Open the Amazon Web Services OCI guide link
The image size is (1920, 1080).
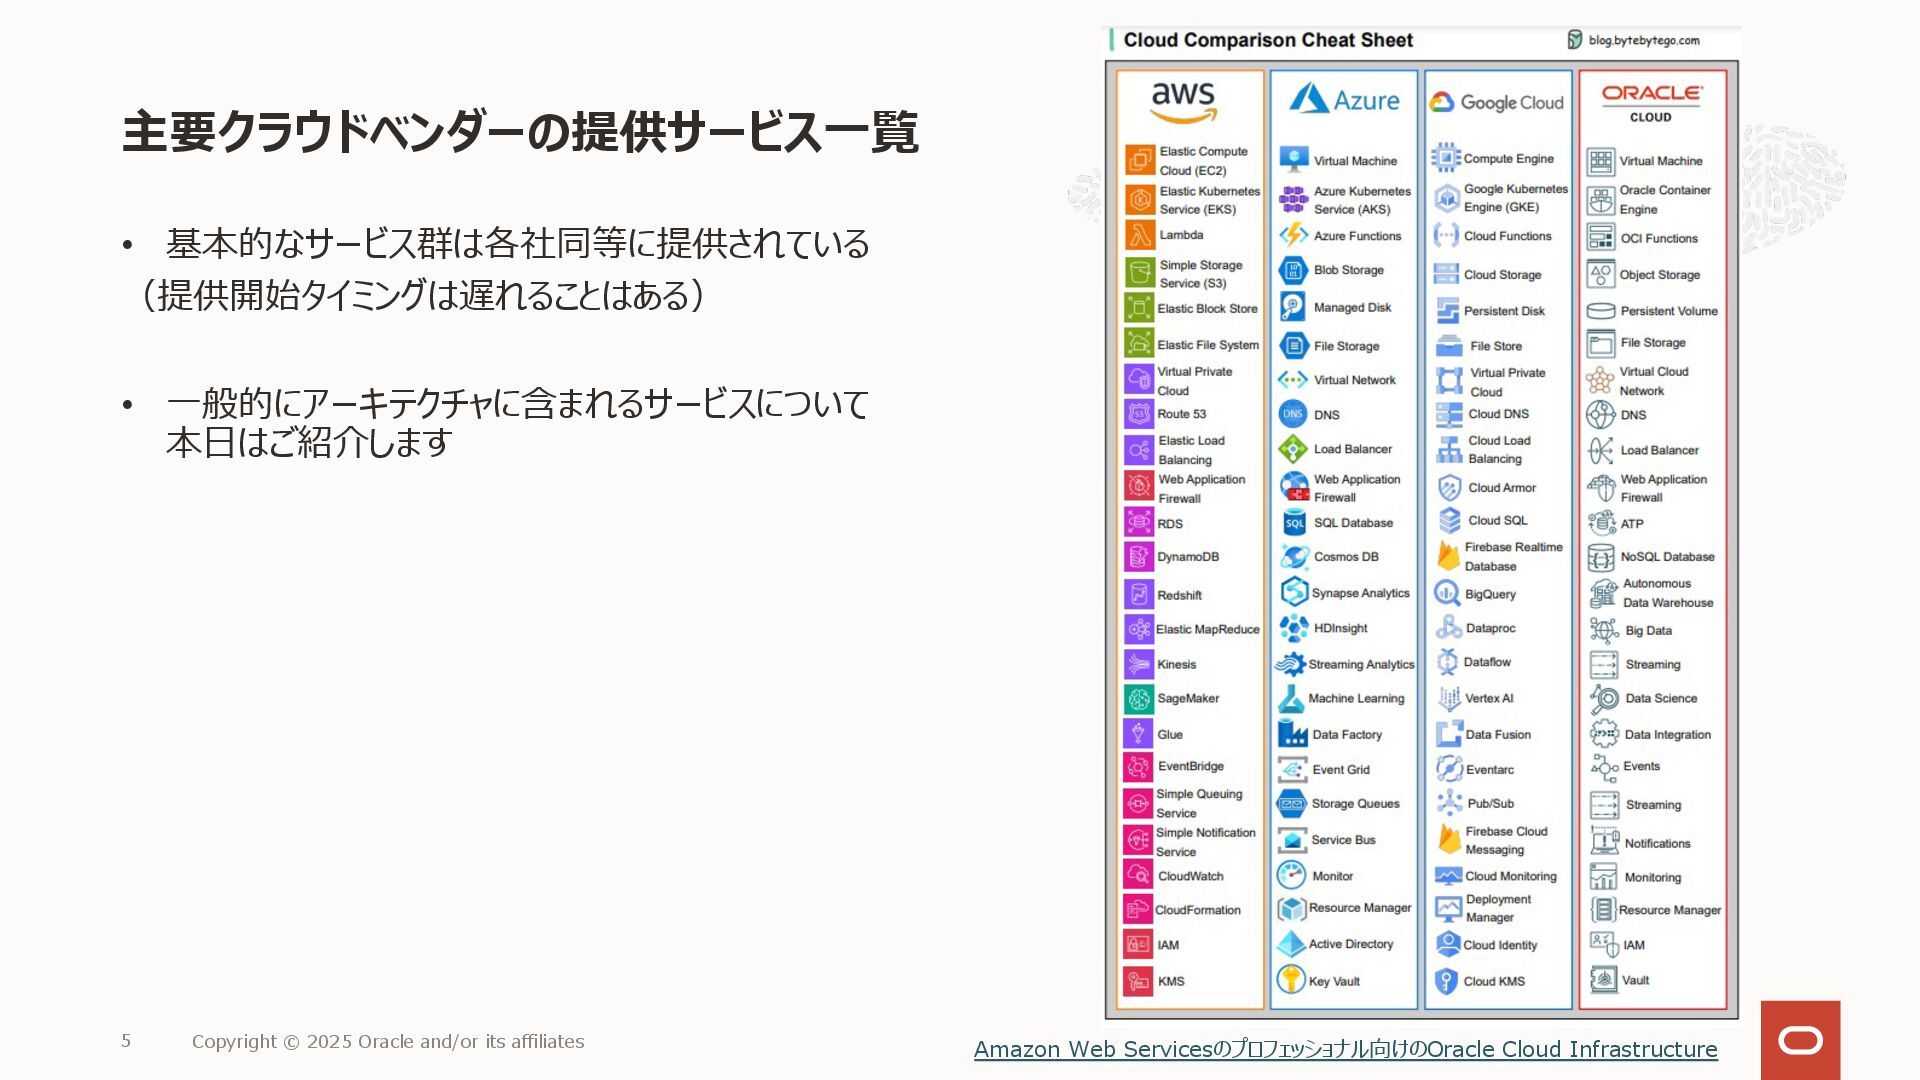pyautogui.click(x=1345, y=1049)
